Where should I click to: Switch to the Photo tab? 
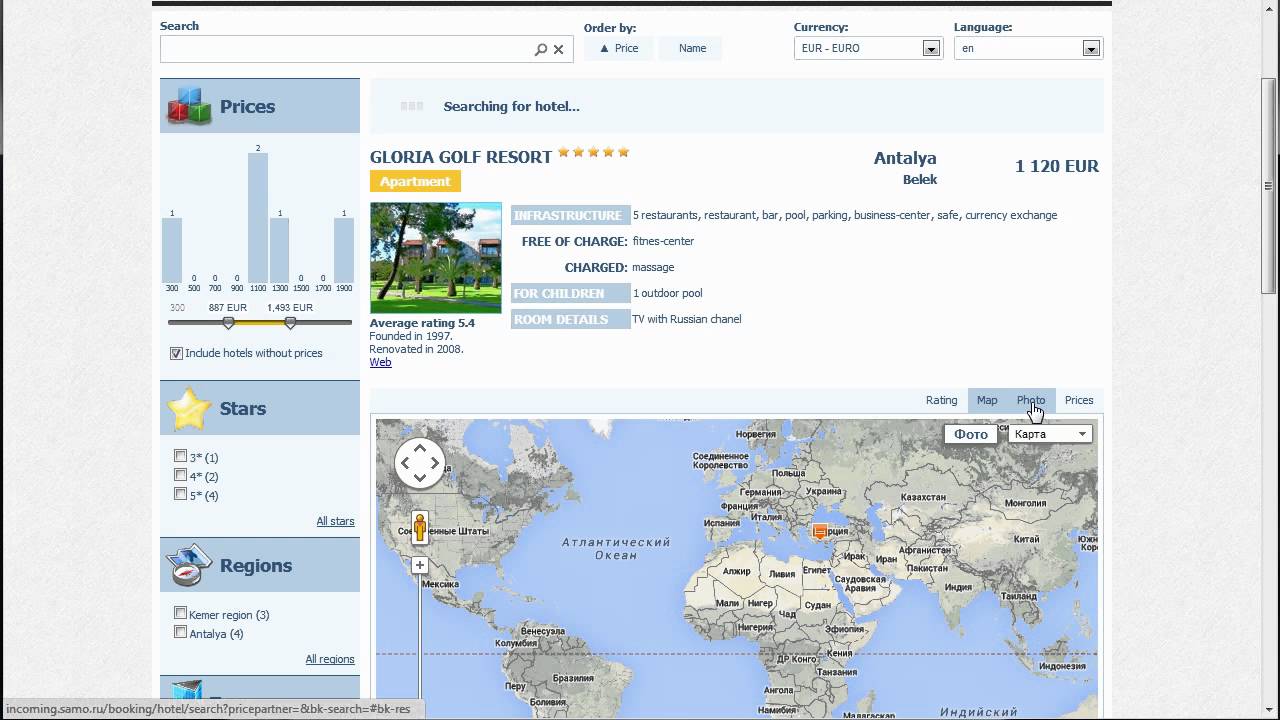1031,400
